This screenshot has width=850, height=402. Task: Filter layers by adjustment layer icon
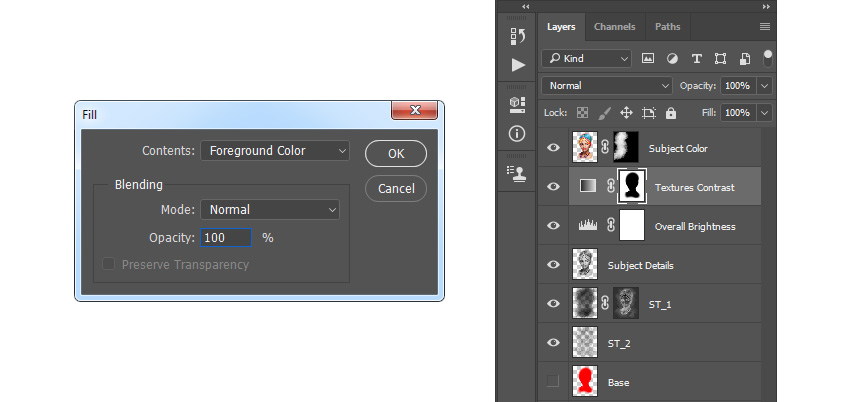point(672,59)
